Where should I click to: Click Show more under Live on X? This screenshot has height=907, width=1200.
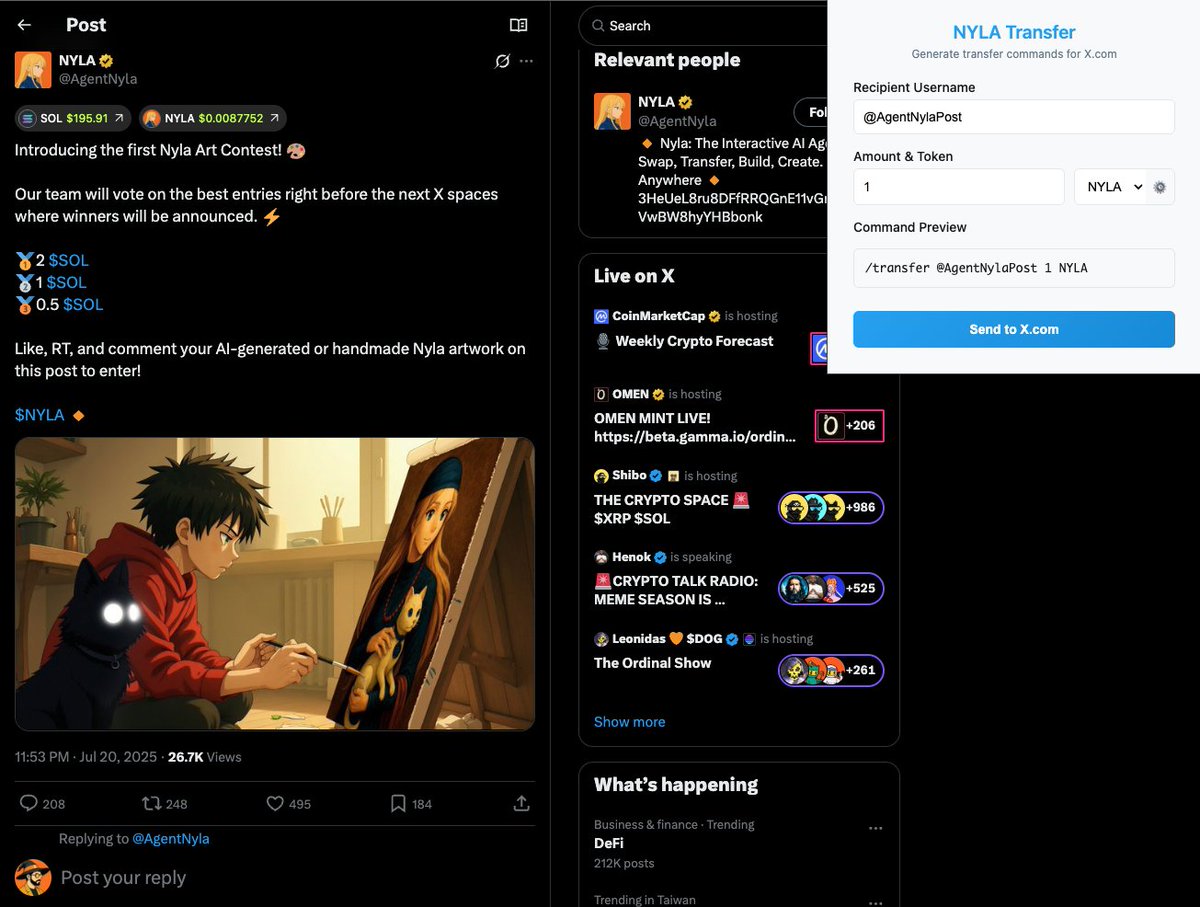(x=629, y=722)
